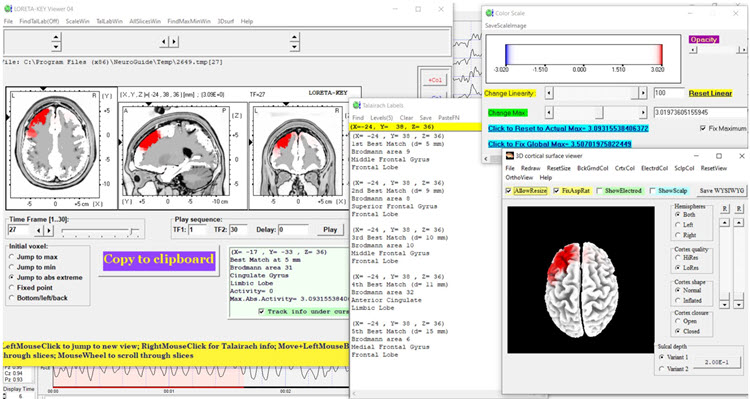
Task: Open CrtxCol in 3D cortical viewer
Action: click(625, 168)
